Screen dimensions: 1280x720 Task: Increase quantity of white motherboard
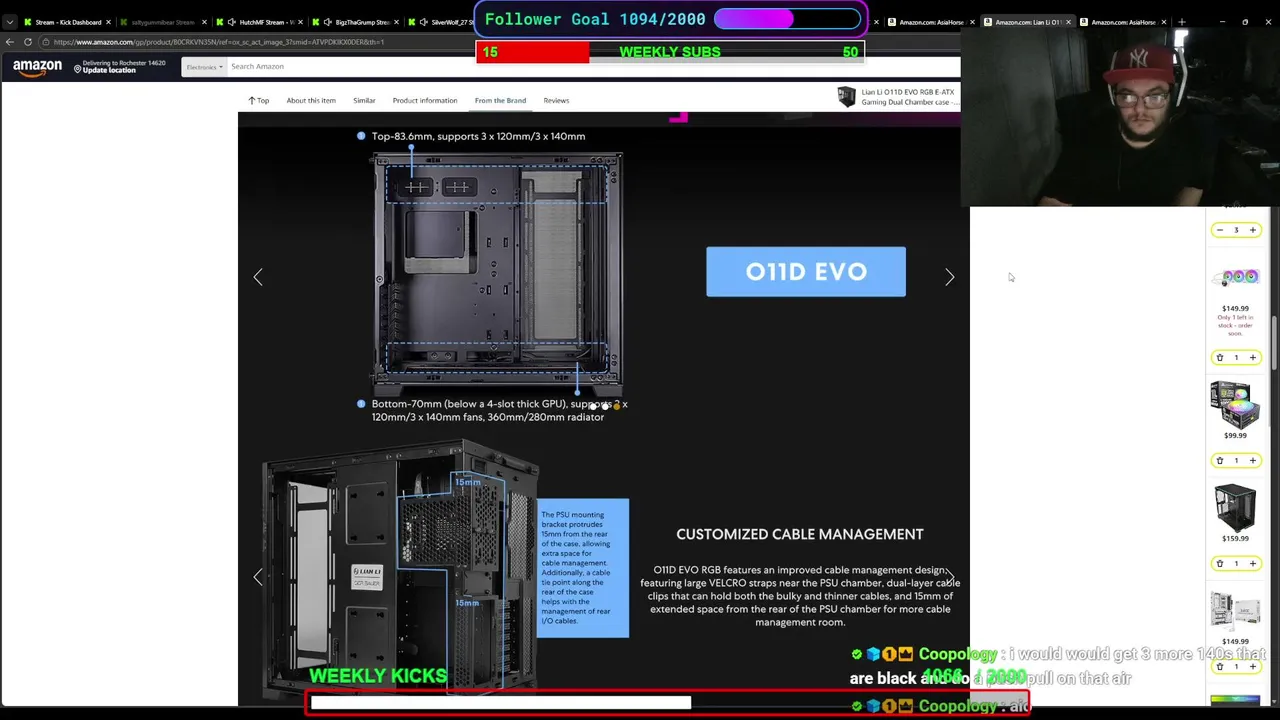tap(1252, 666)
